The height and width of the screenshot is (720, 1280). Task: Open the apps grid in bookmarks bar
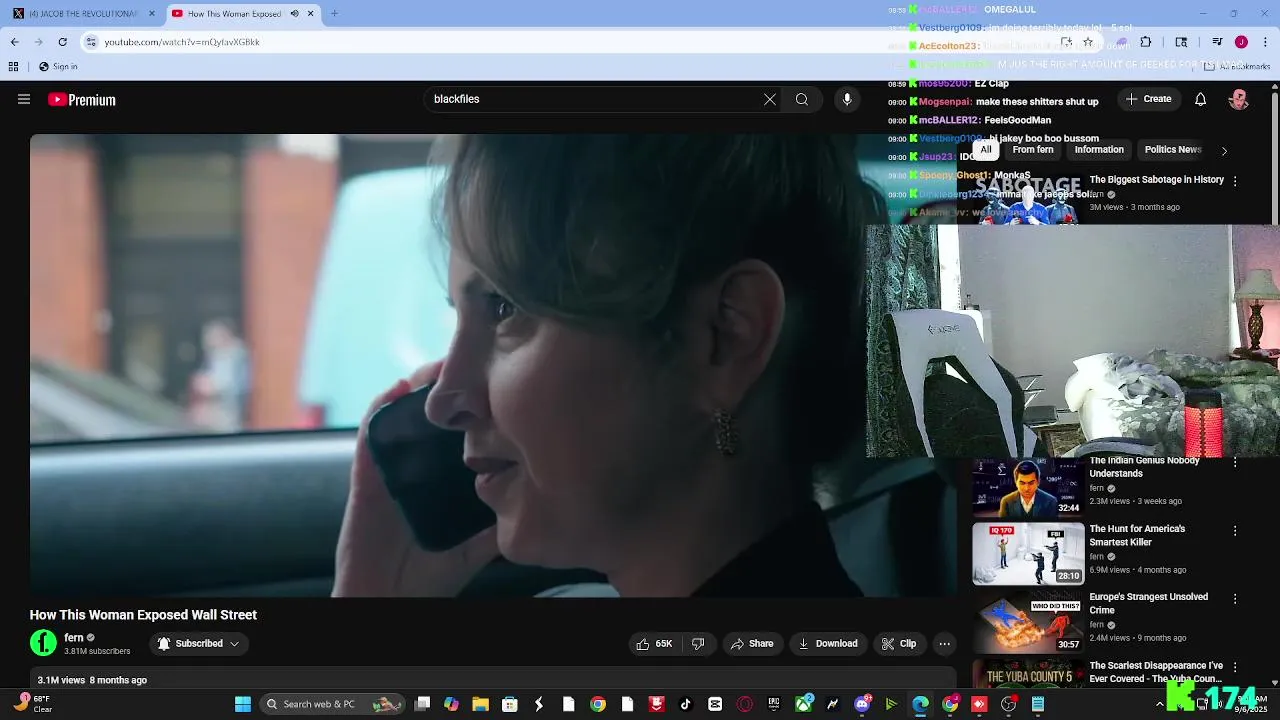13,67
